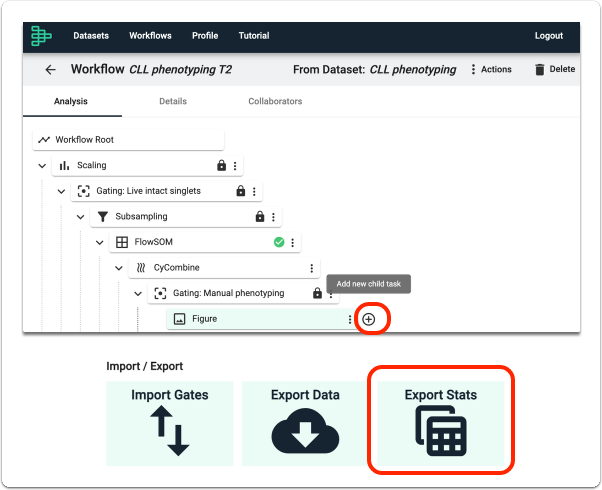
Task: Click the Scaling bar chart icon
Action: (64, 166)
